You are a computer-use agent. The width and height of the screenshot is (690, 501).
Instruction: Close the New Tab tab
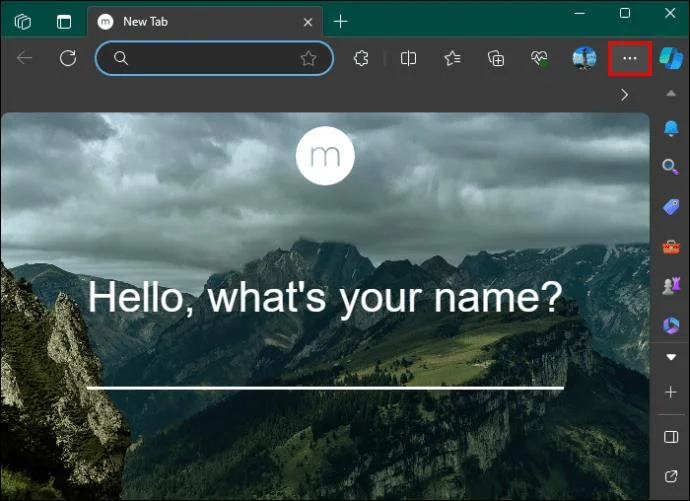[308, 22]
